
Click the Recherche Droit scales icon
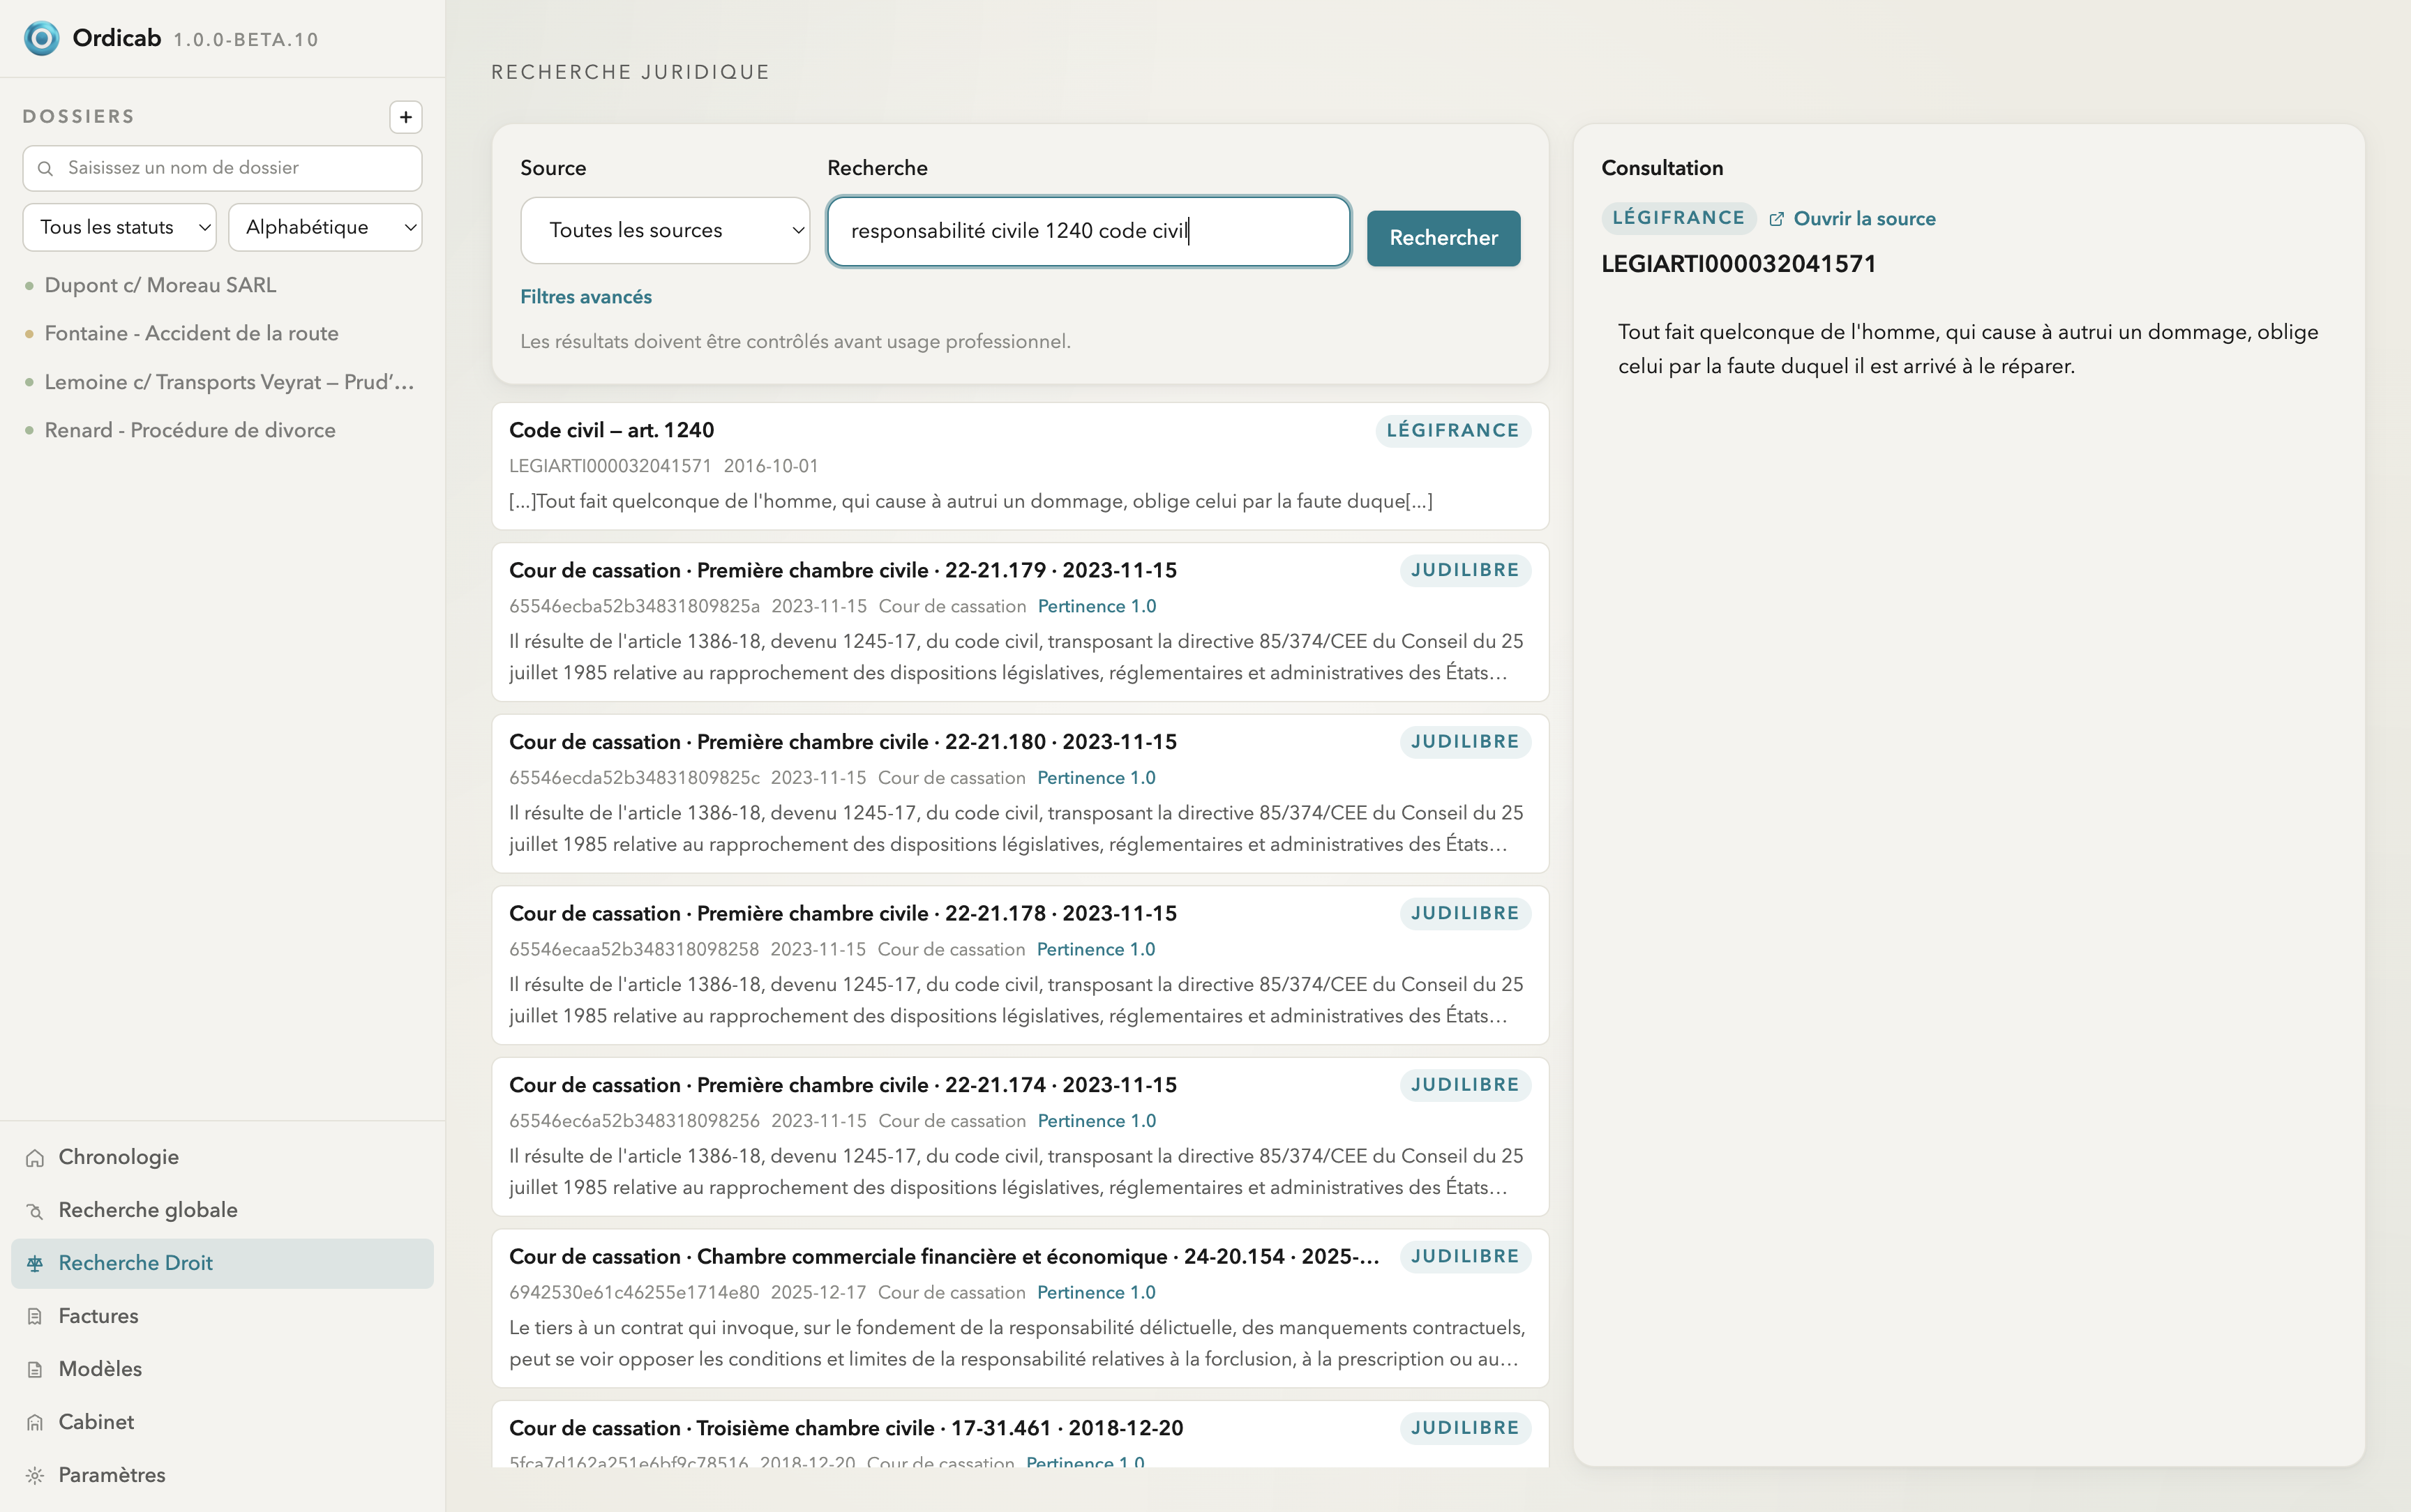[35, 1264]
